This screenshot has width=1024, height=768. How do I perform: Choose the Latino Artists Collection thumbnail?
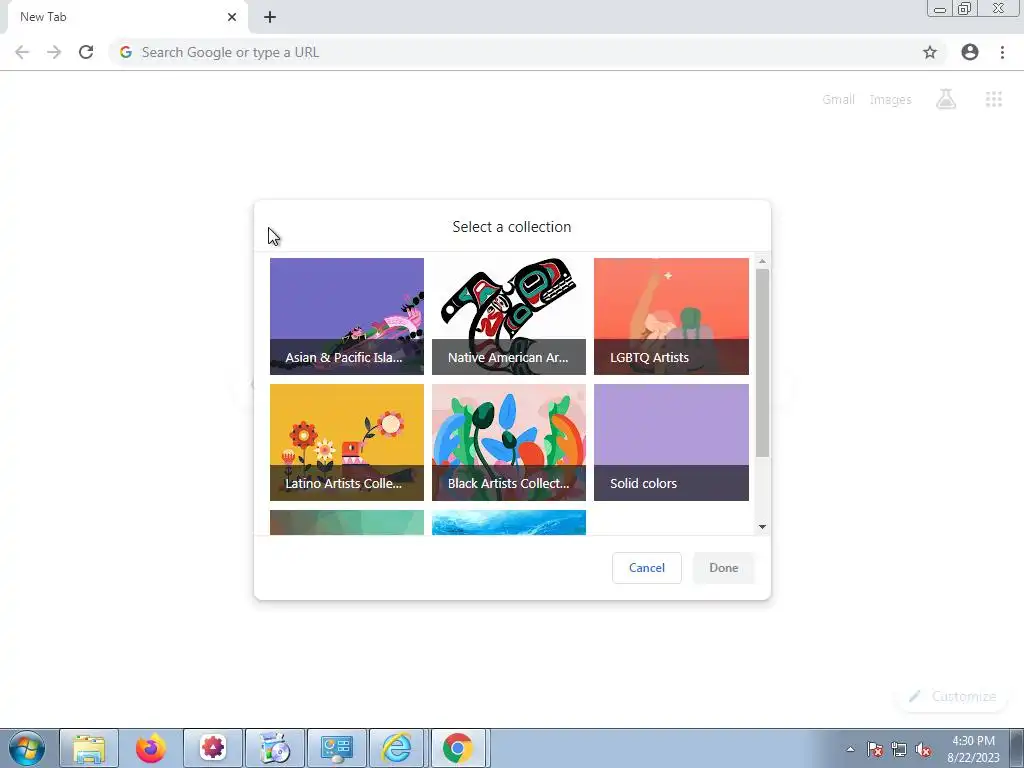coord(347,442)
